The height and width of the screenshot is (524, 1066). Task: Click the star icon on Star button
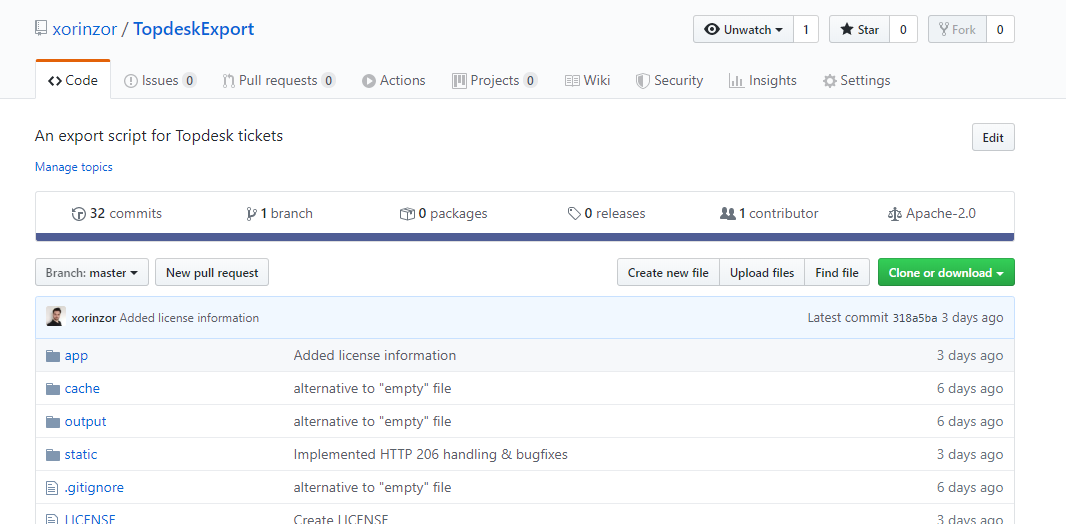pos(847,29)
